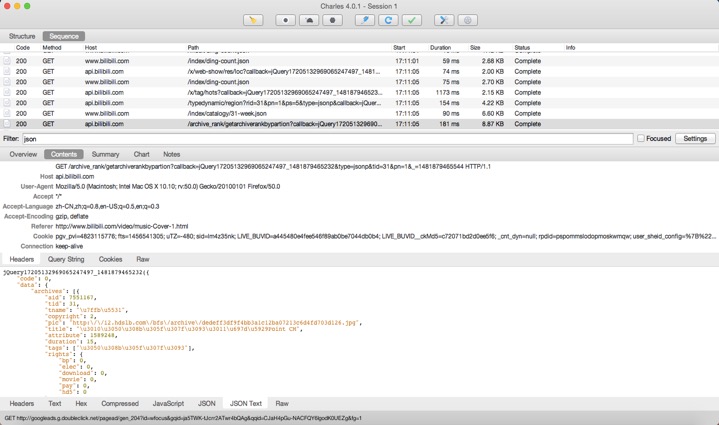Sort by the Size column header

(475, 48)
